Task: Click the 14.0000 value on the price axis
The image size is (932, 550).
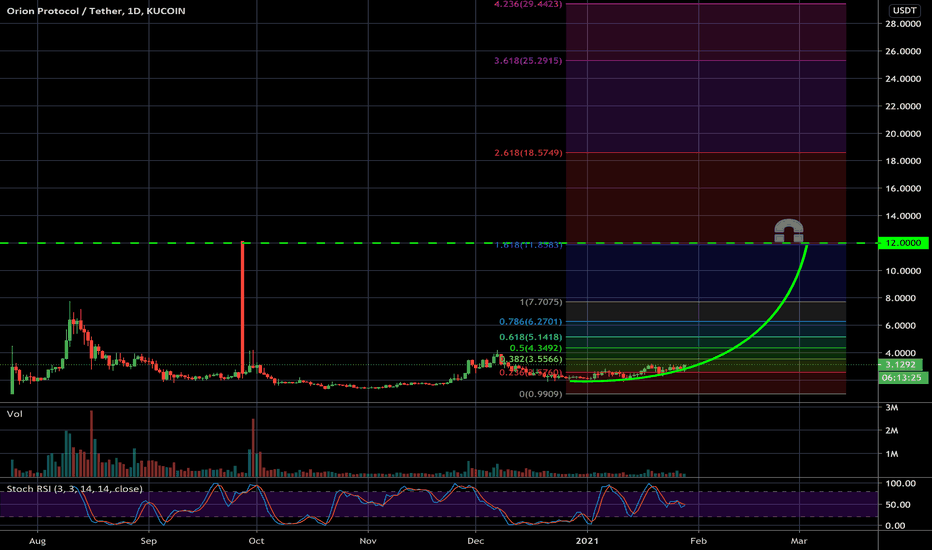Action: coord(903,216)
